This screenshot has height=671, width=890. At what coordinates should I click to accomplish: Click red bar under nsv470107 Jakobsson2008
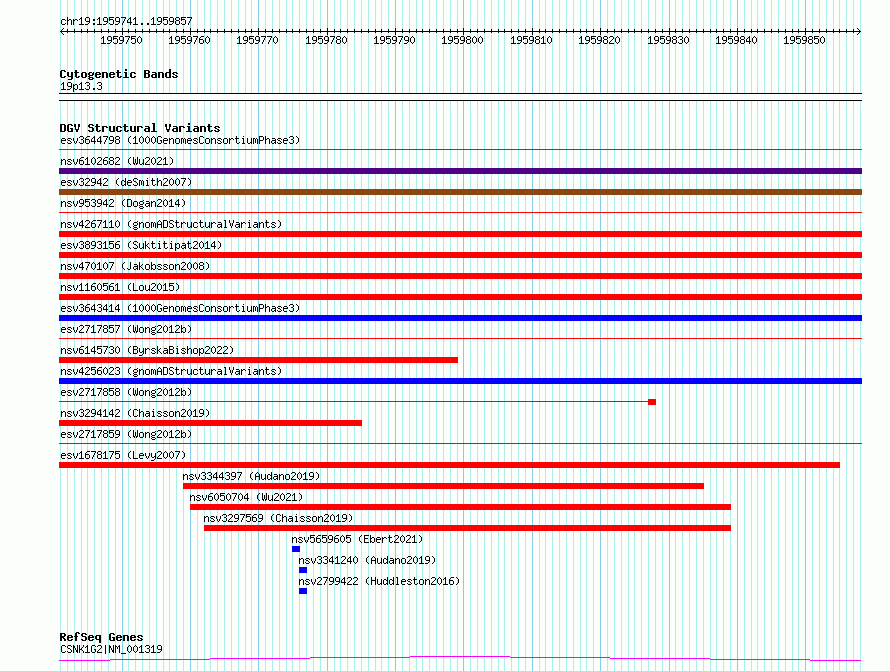pyautogui.click(x=460, y=276)
